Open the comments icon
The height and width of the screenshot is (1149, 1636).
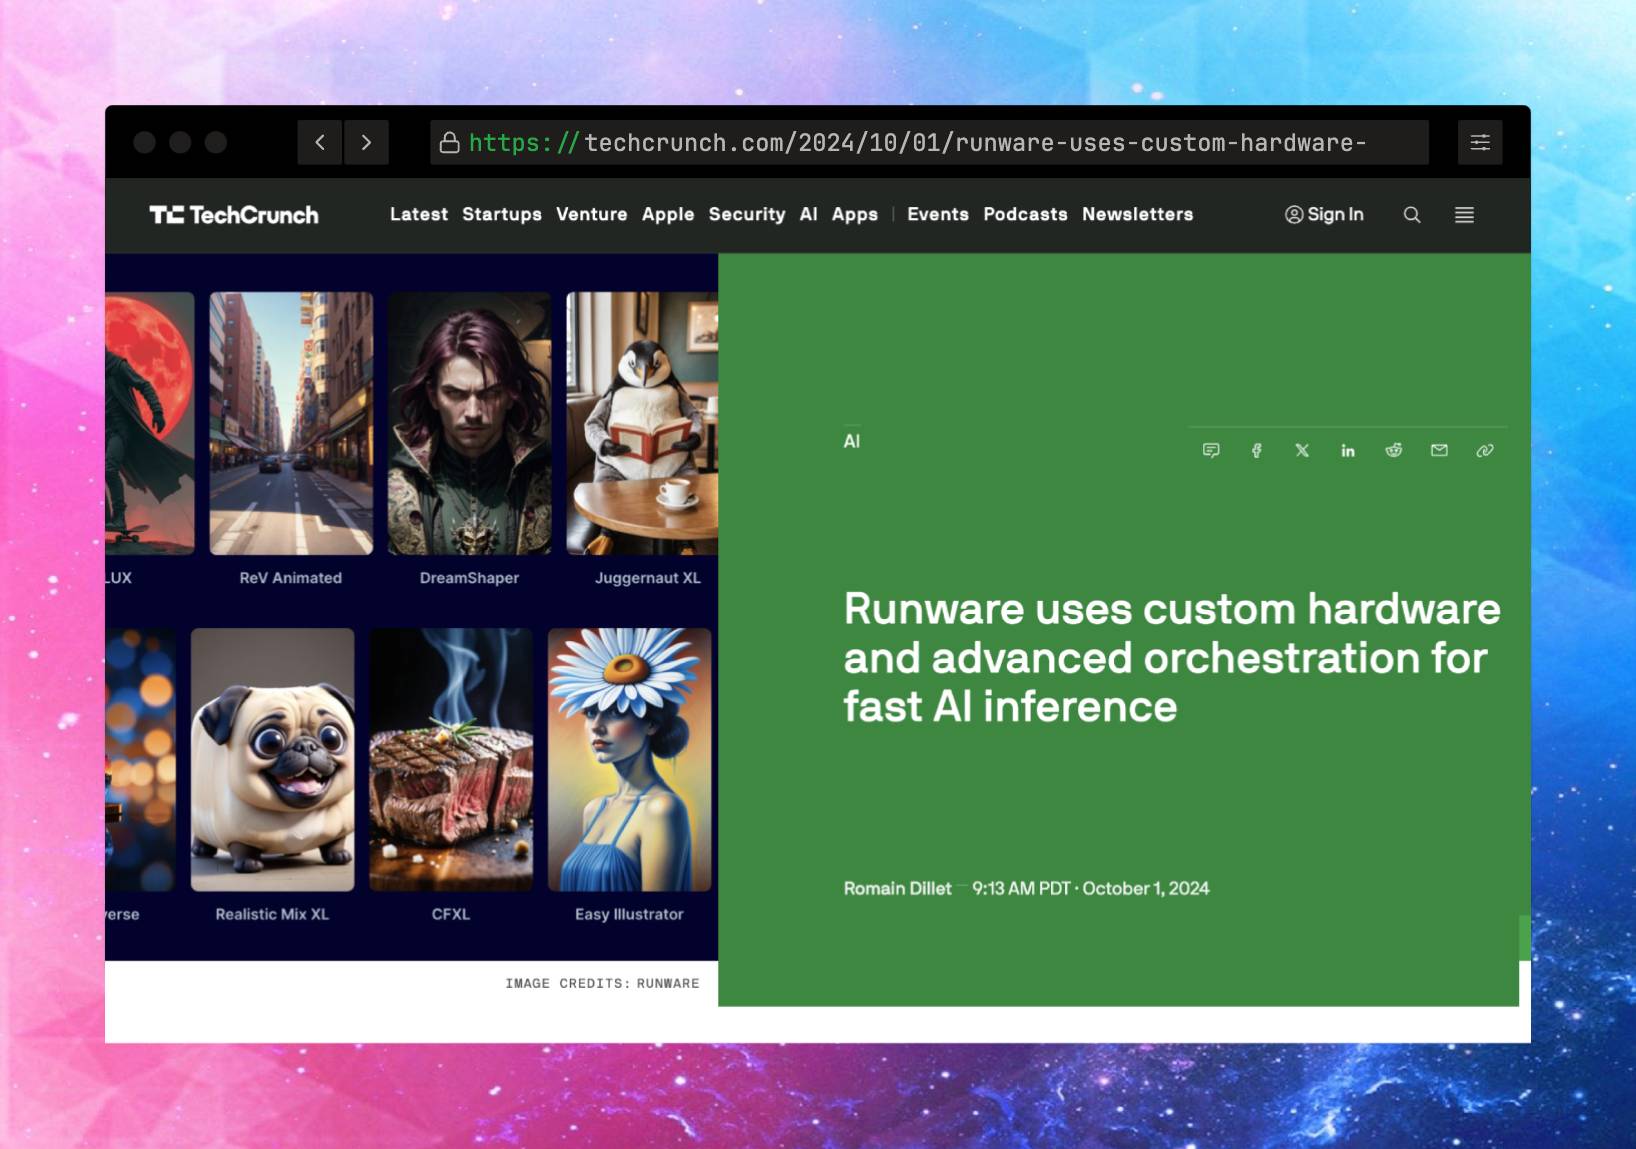click(1210, 450)
